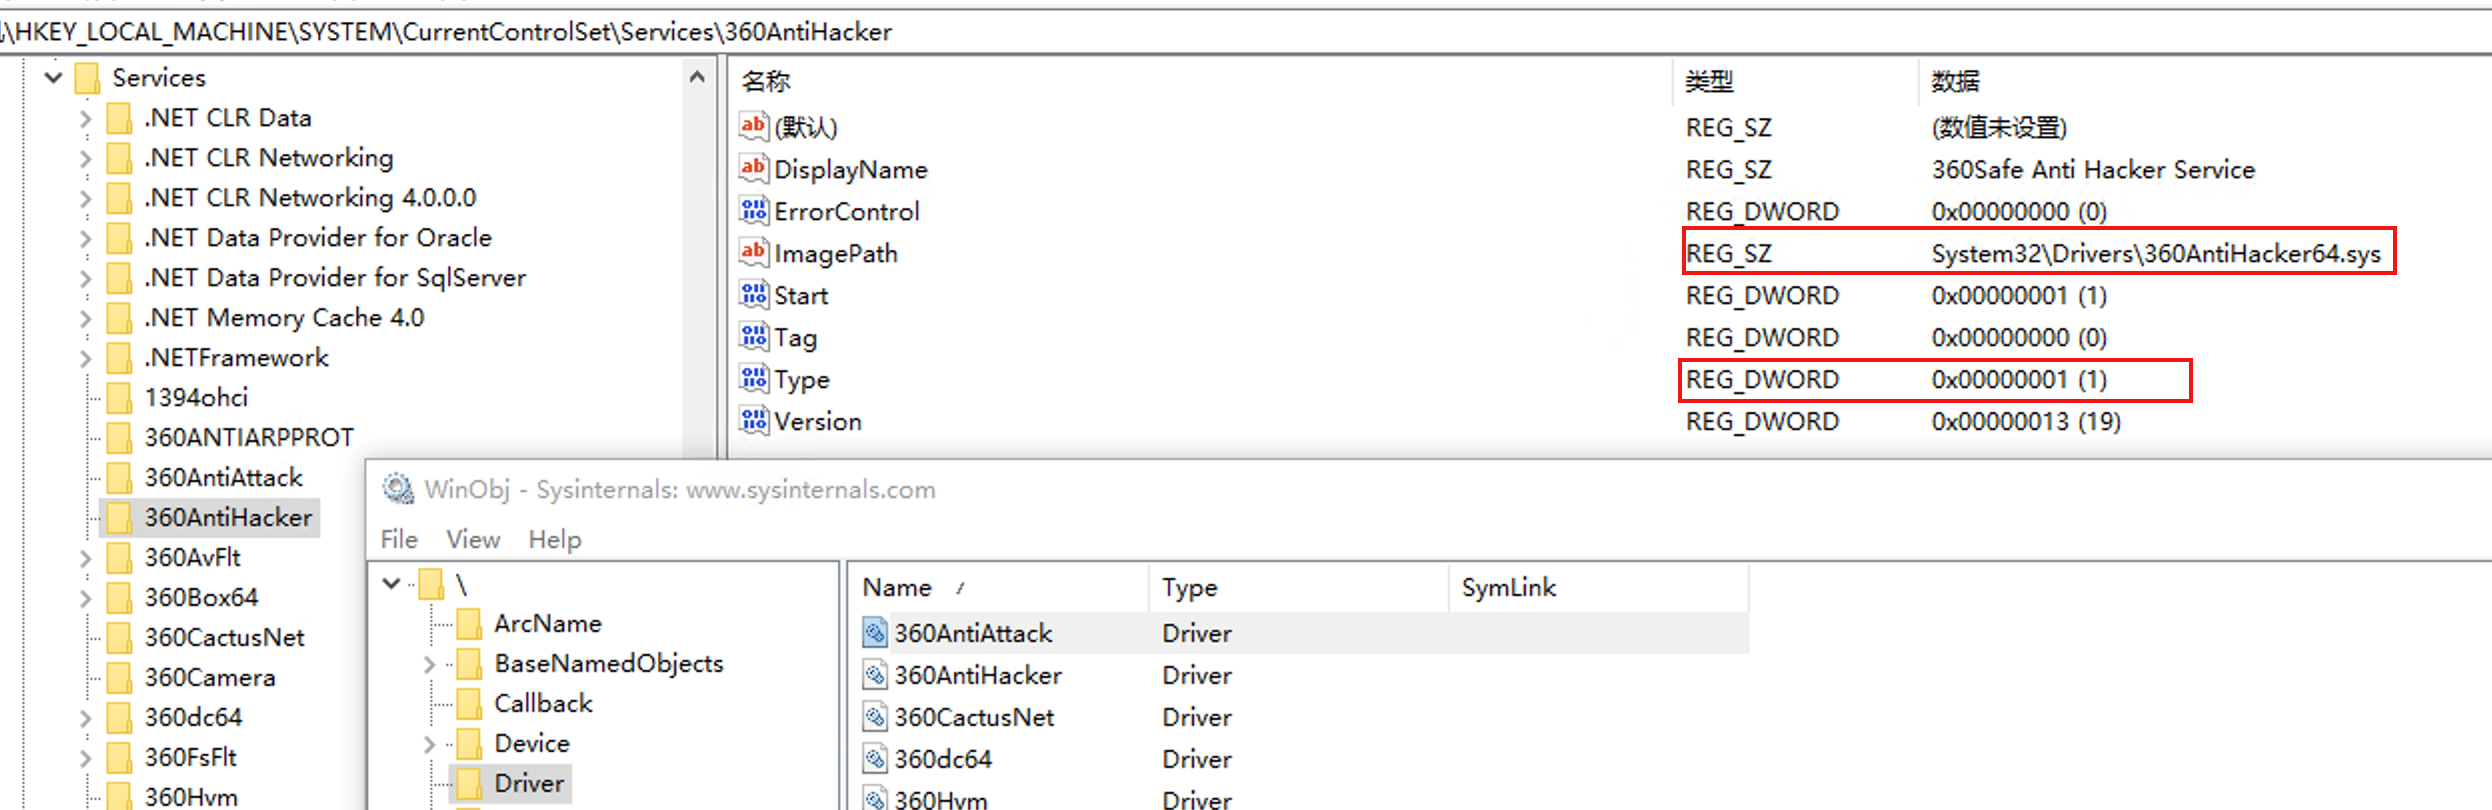
Task: Open the Help menu in WinObj
Action: pos(554,539)
